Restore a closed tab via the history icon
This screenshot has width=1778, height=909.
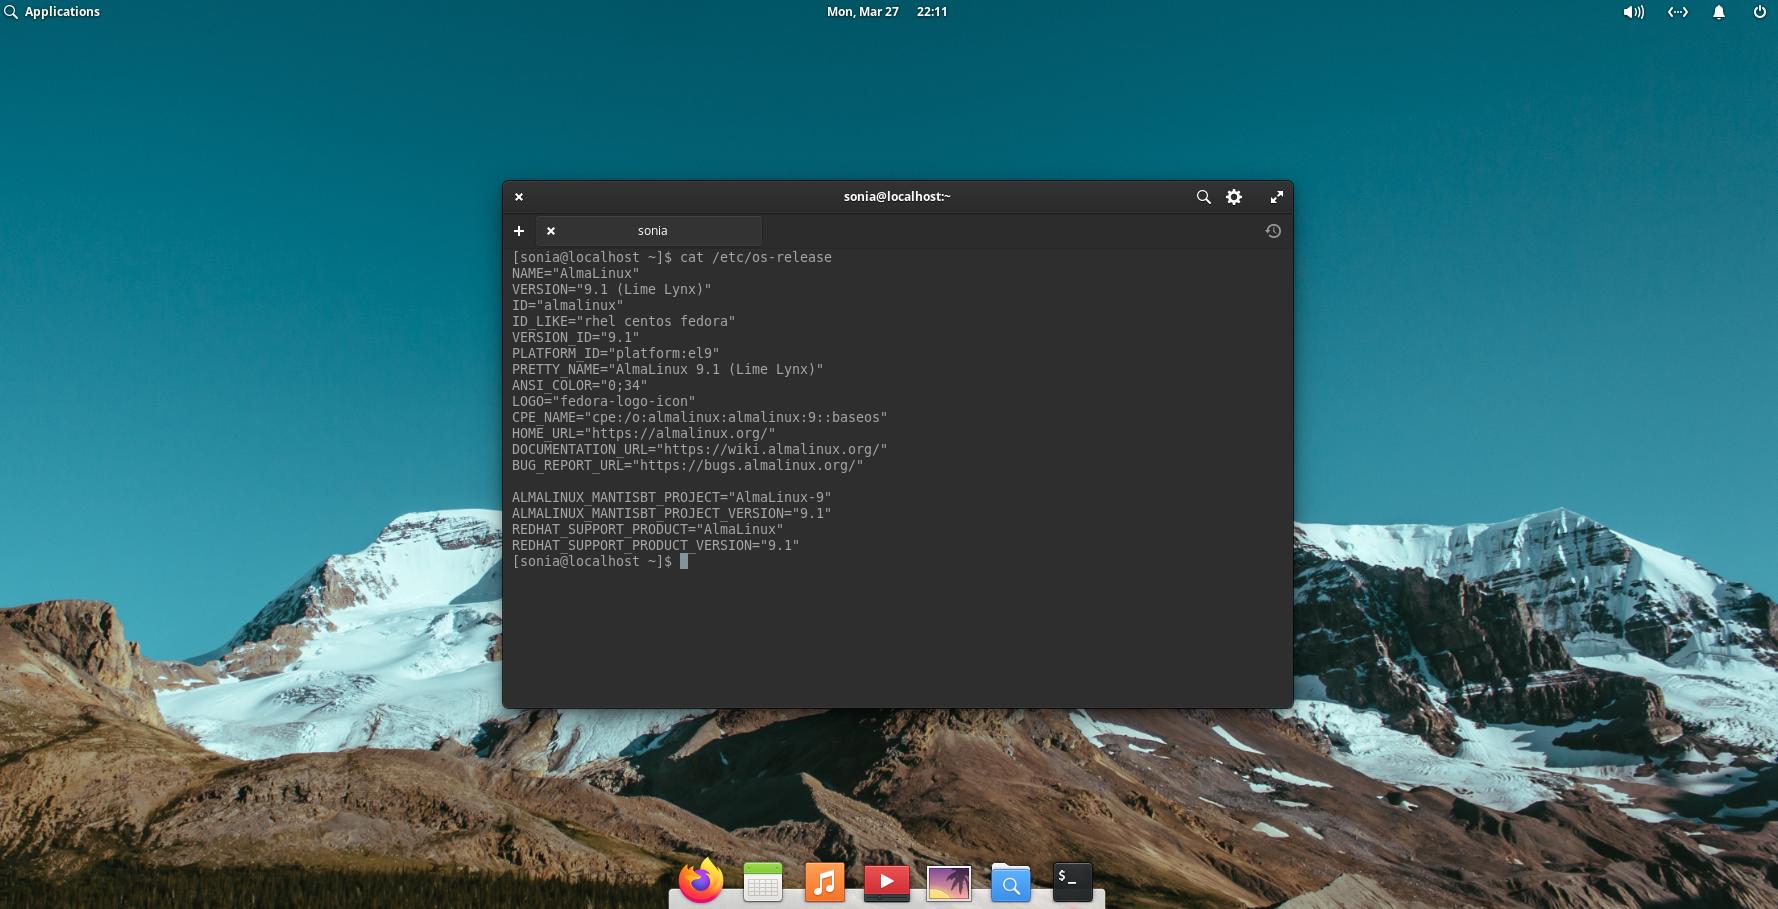[1273, 231]
